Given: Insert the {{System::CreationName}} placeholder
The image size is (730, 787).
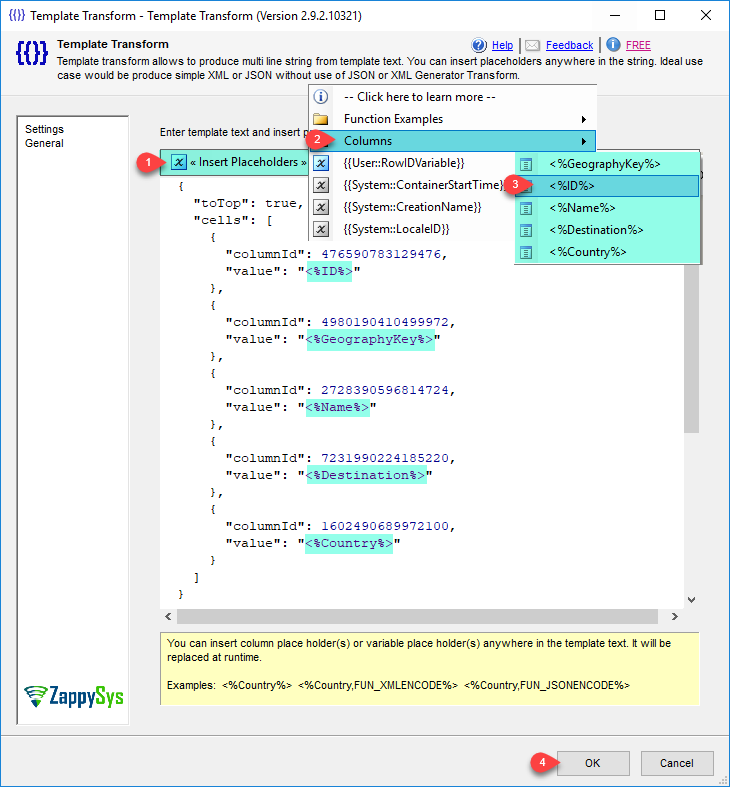Looking at the screenshot, I should coord(412,207).
